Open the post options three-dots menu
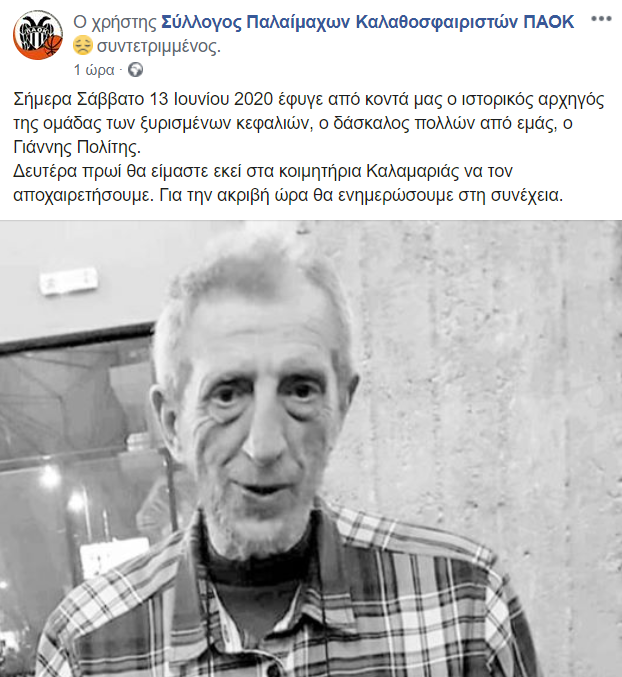This screenshot has width=622, height=677. click(x=601, y=19)
